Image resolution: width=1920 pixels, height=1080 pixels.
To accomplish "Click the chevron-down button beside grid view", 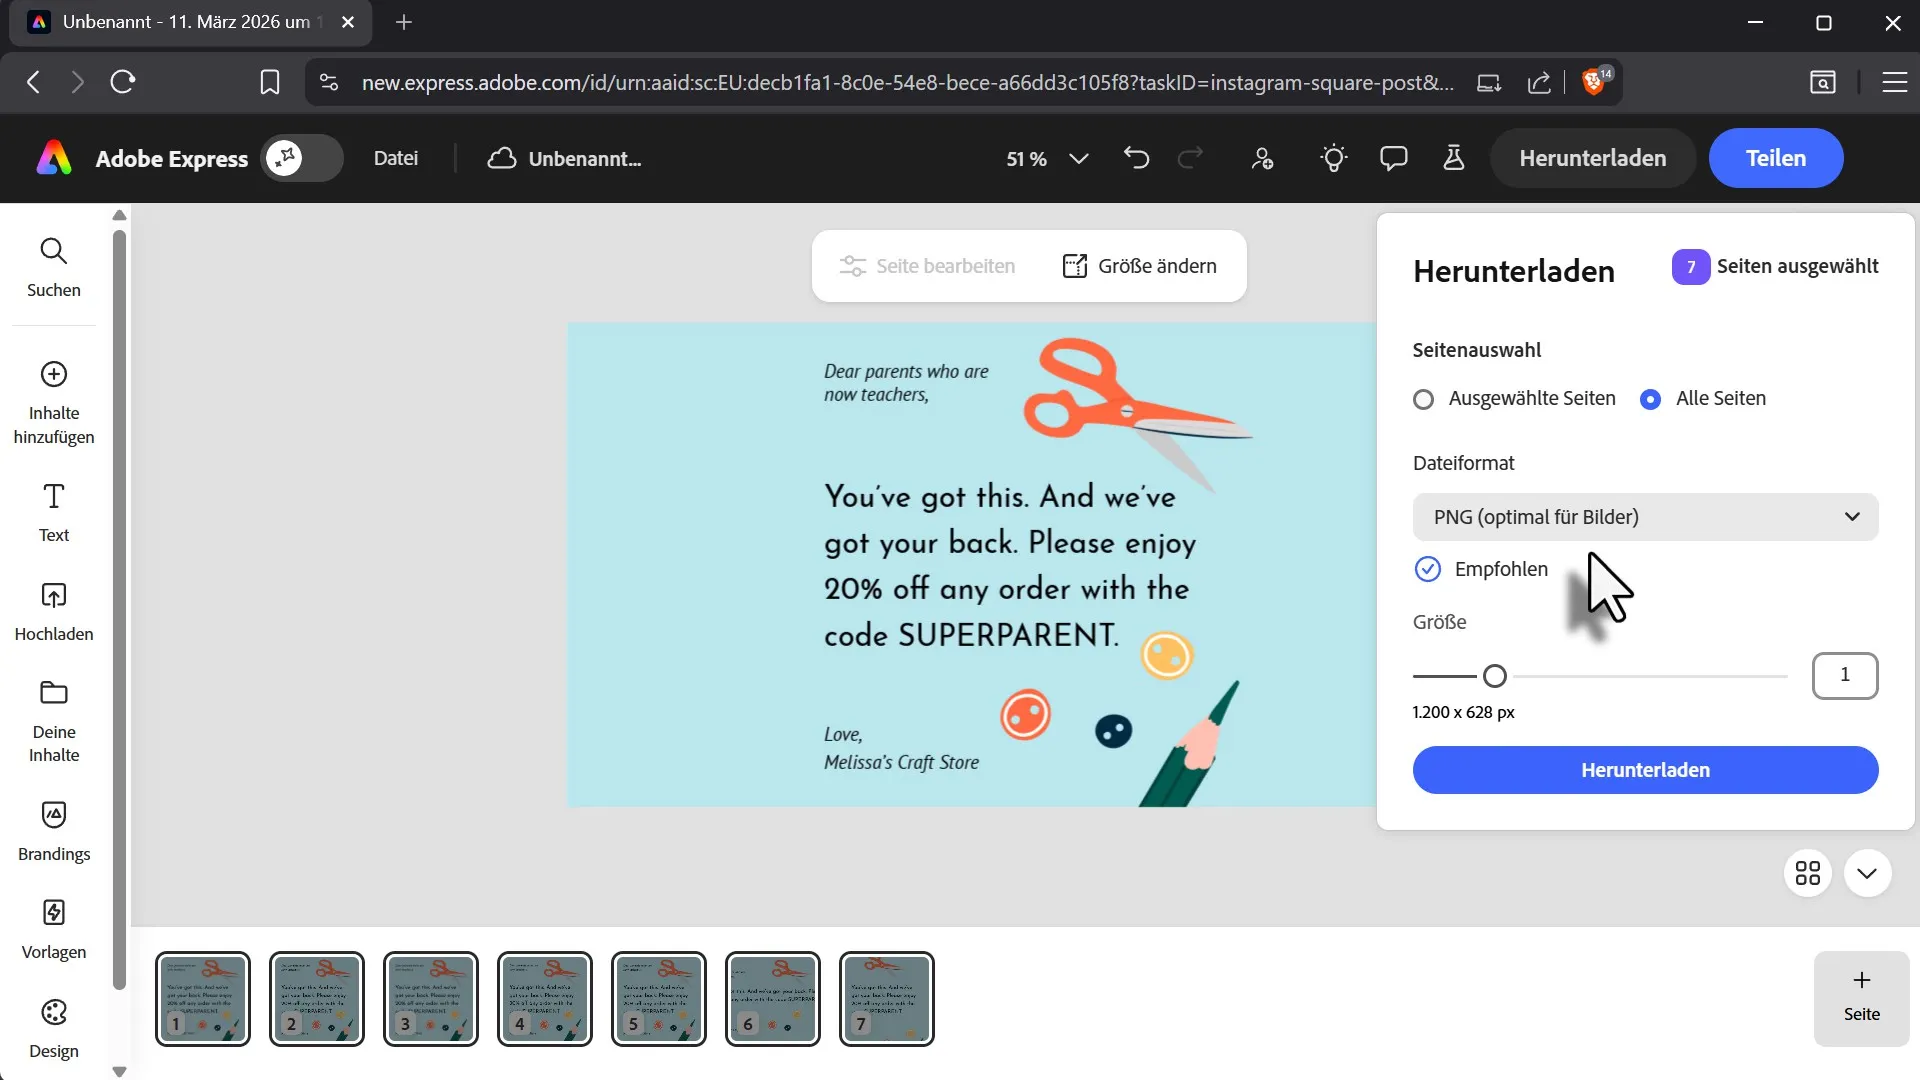I will coord(1866,873).
